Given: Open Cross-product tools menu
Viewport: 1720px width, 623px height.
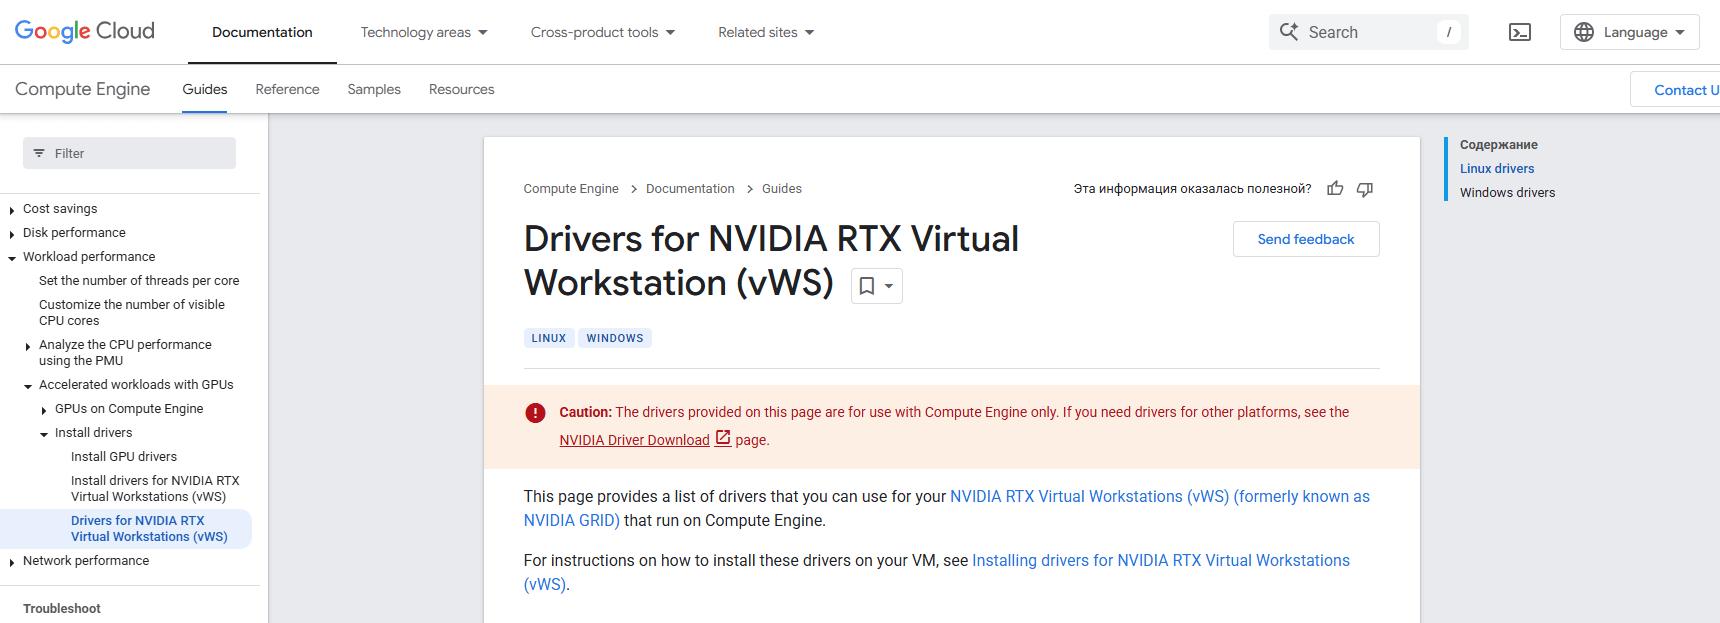Looking at the screenshot, I should coord(603,32).
